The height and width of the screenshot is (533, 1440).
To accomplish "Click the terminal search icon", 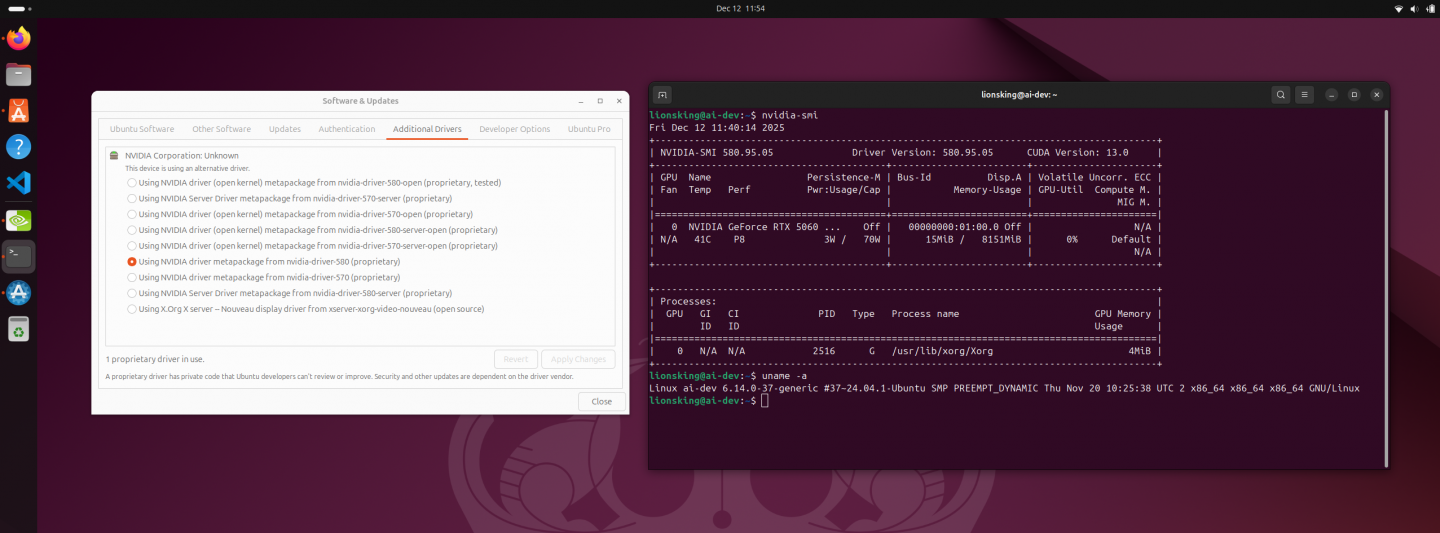I will (1280, 95).
